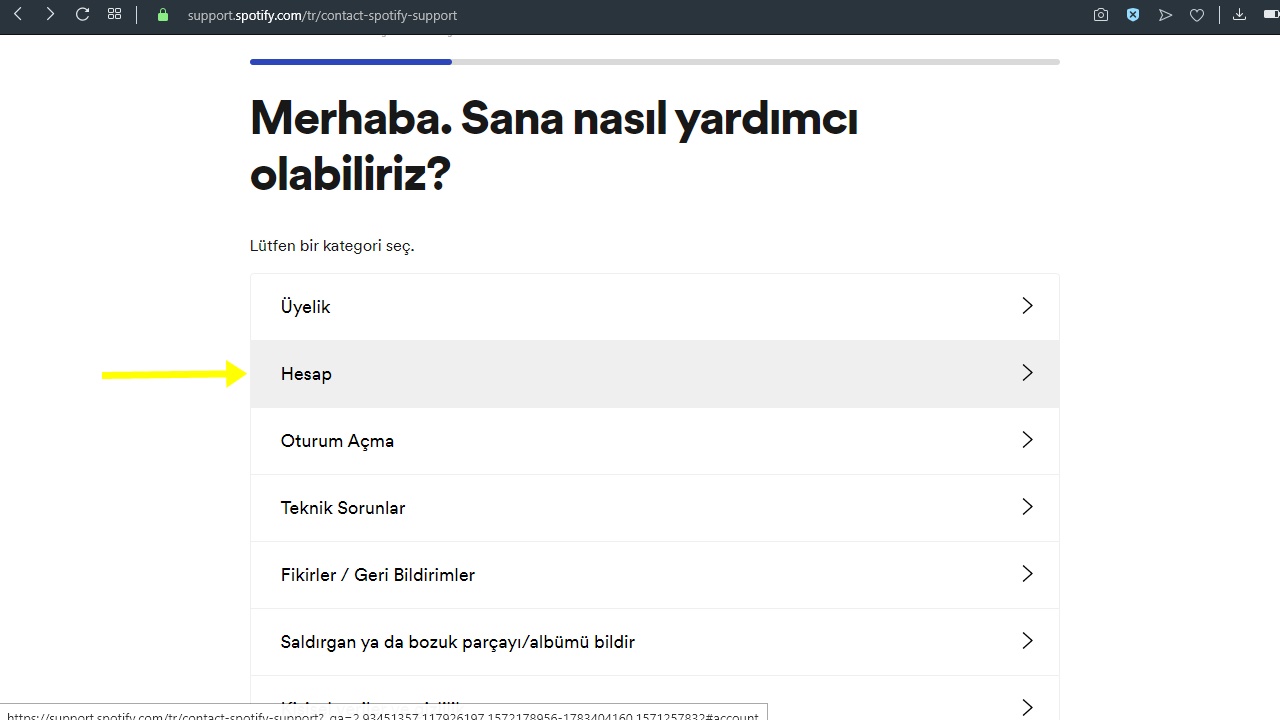Click the address bar URL

[x=322, y=15]
